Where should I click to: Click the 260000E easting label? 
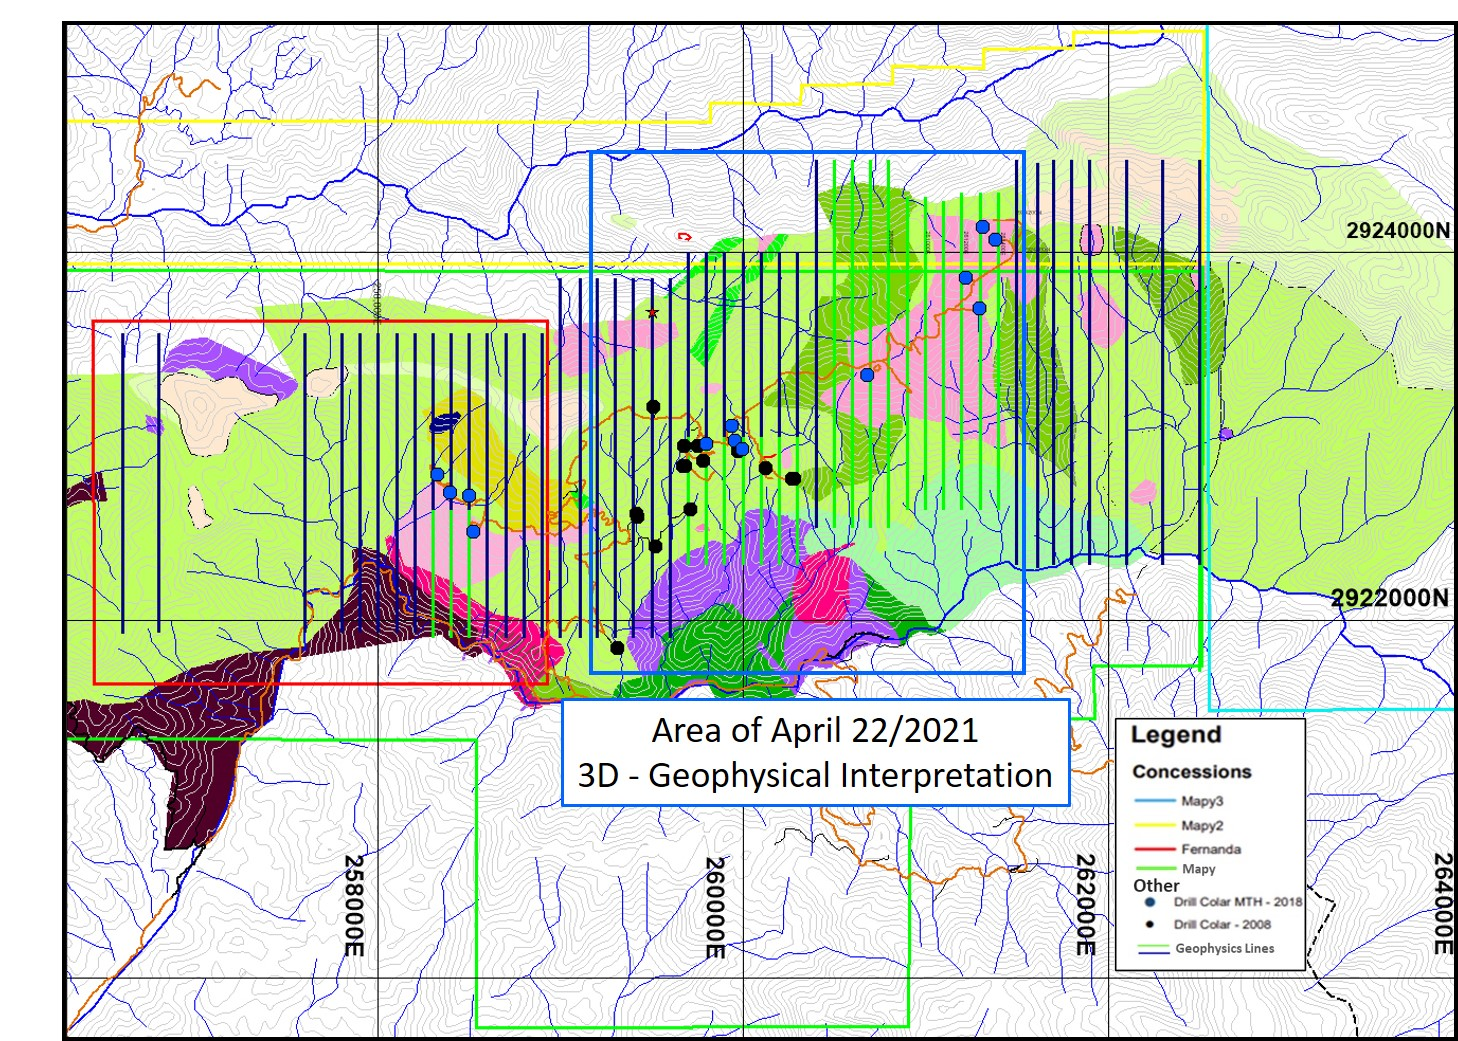715,907
